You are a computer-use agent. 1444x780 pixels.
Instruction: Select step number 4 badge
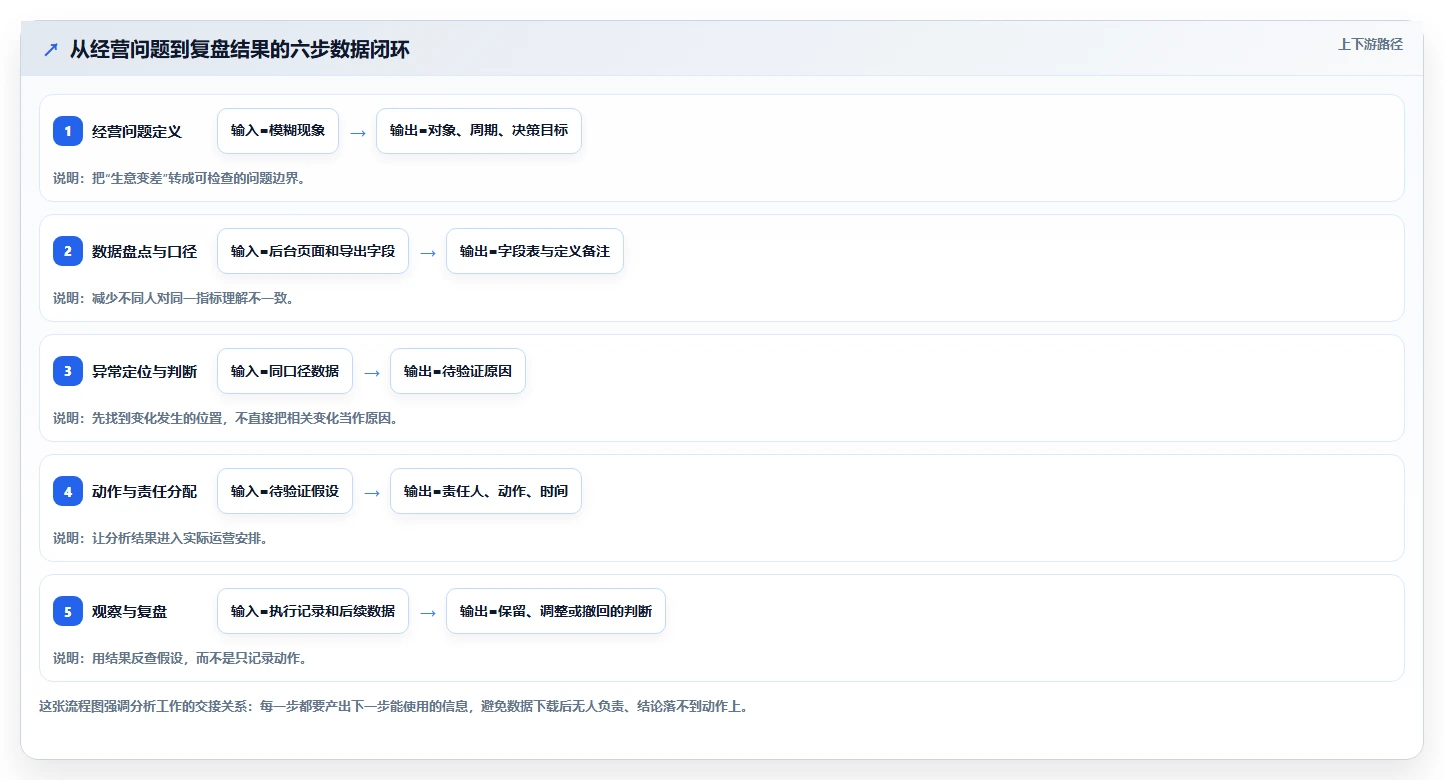click(x=68, y=491)
